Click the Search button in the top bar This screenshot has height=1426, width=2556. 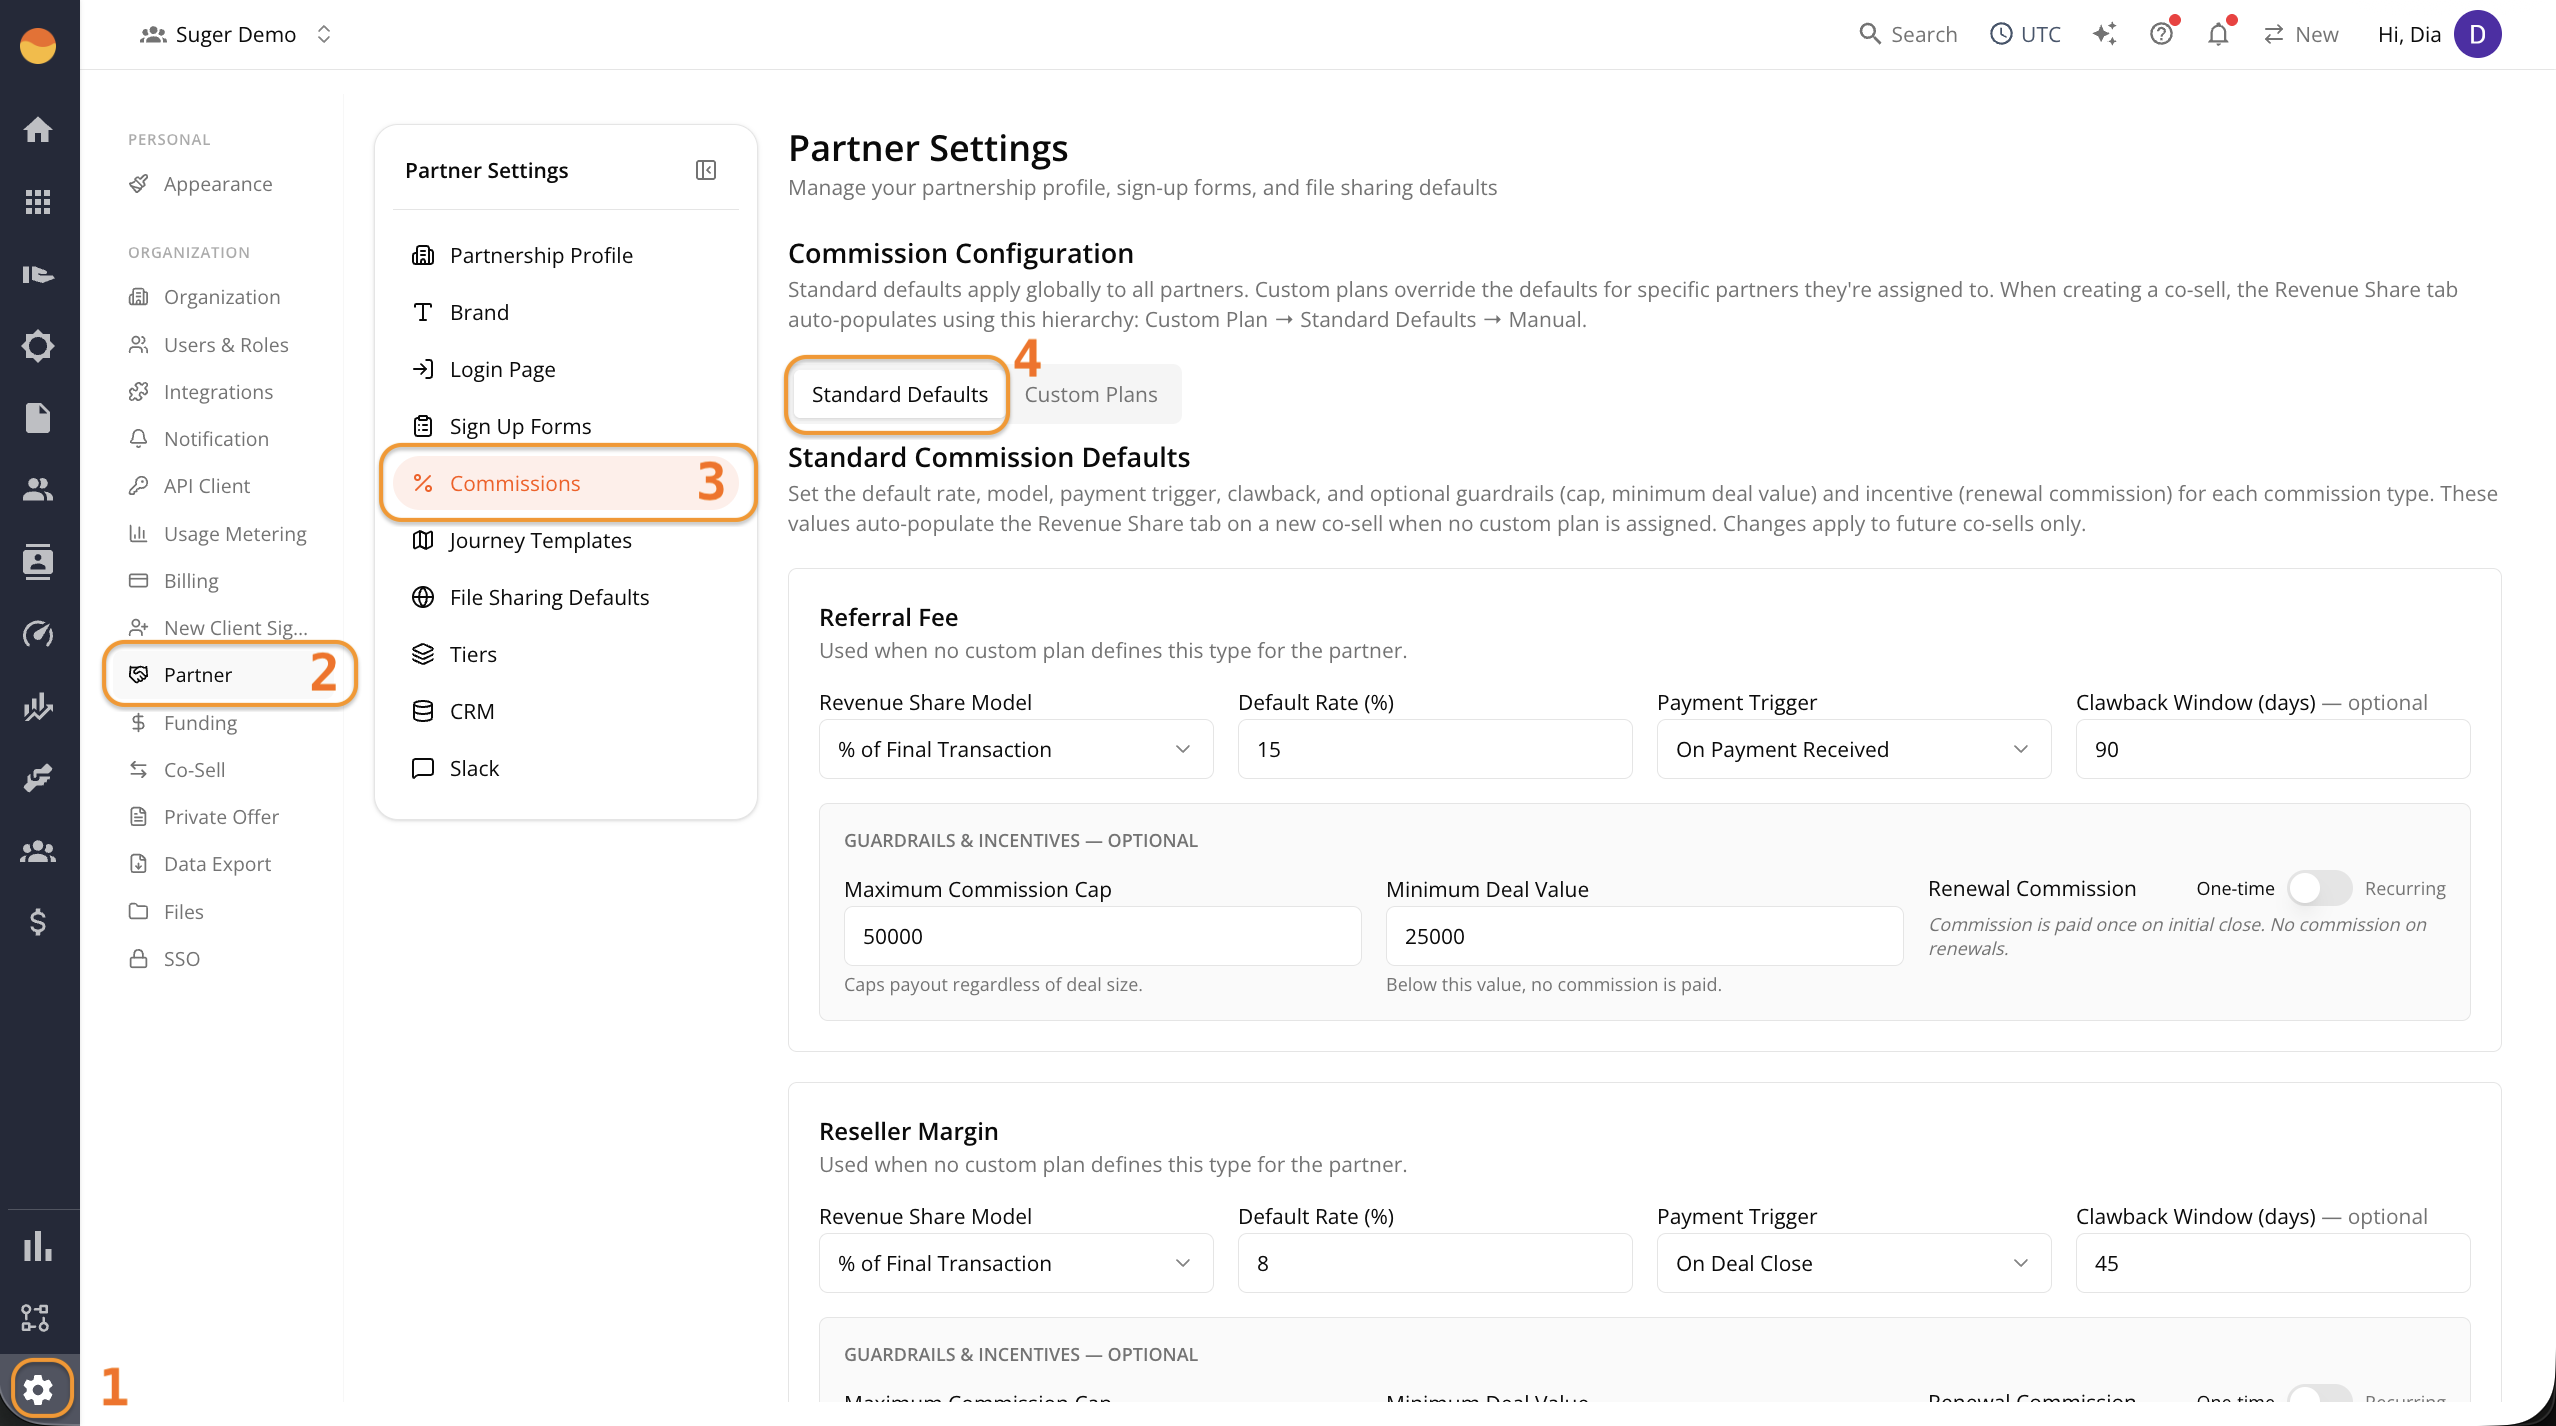point(1908,34)
